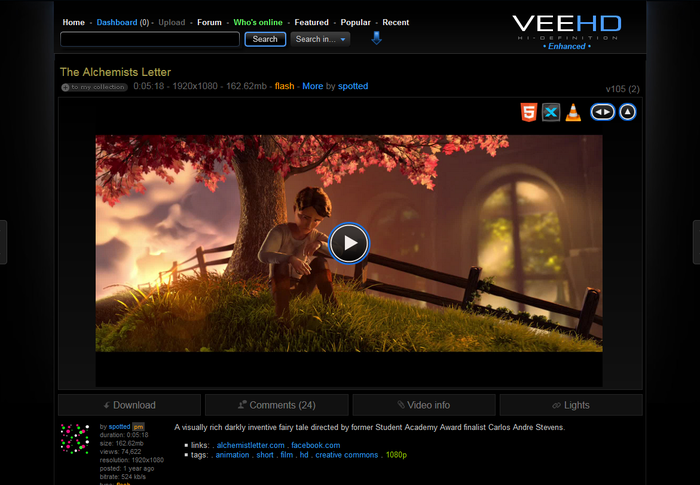
Task: Open the Dashboard link
Action: [117, 22]
